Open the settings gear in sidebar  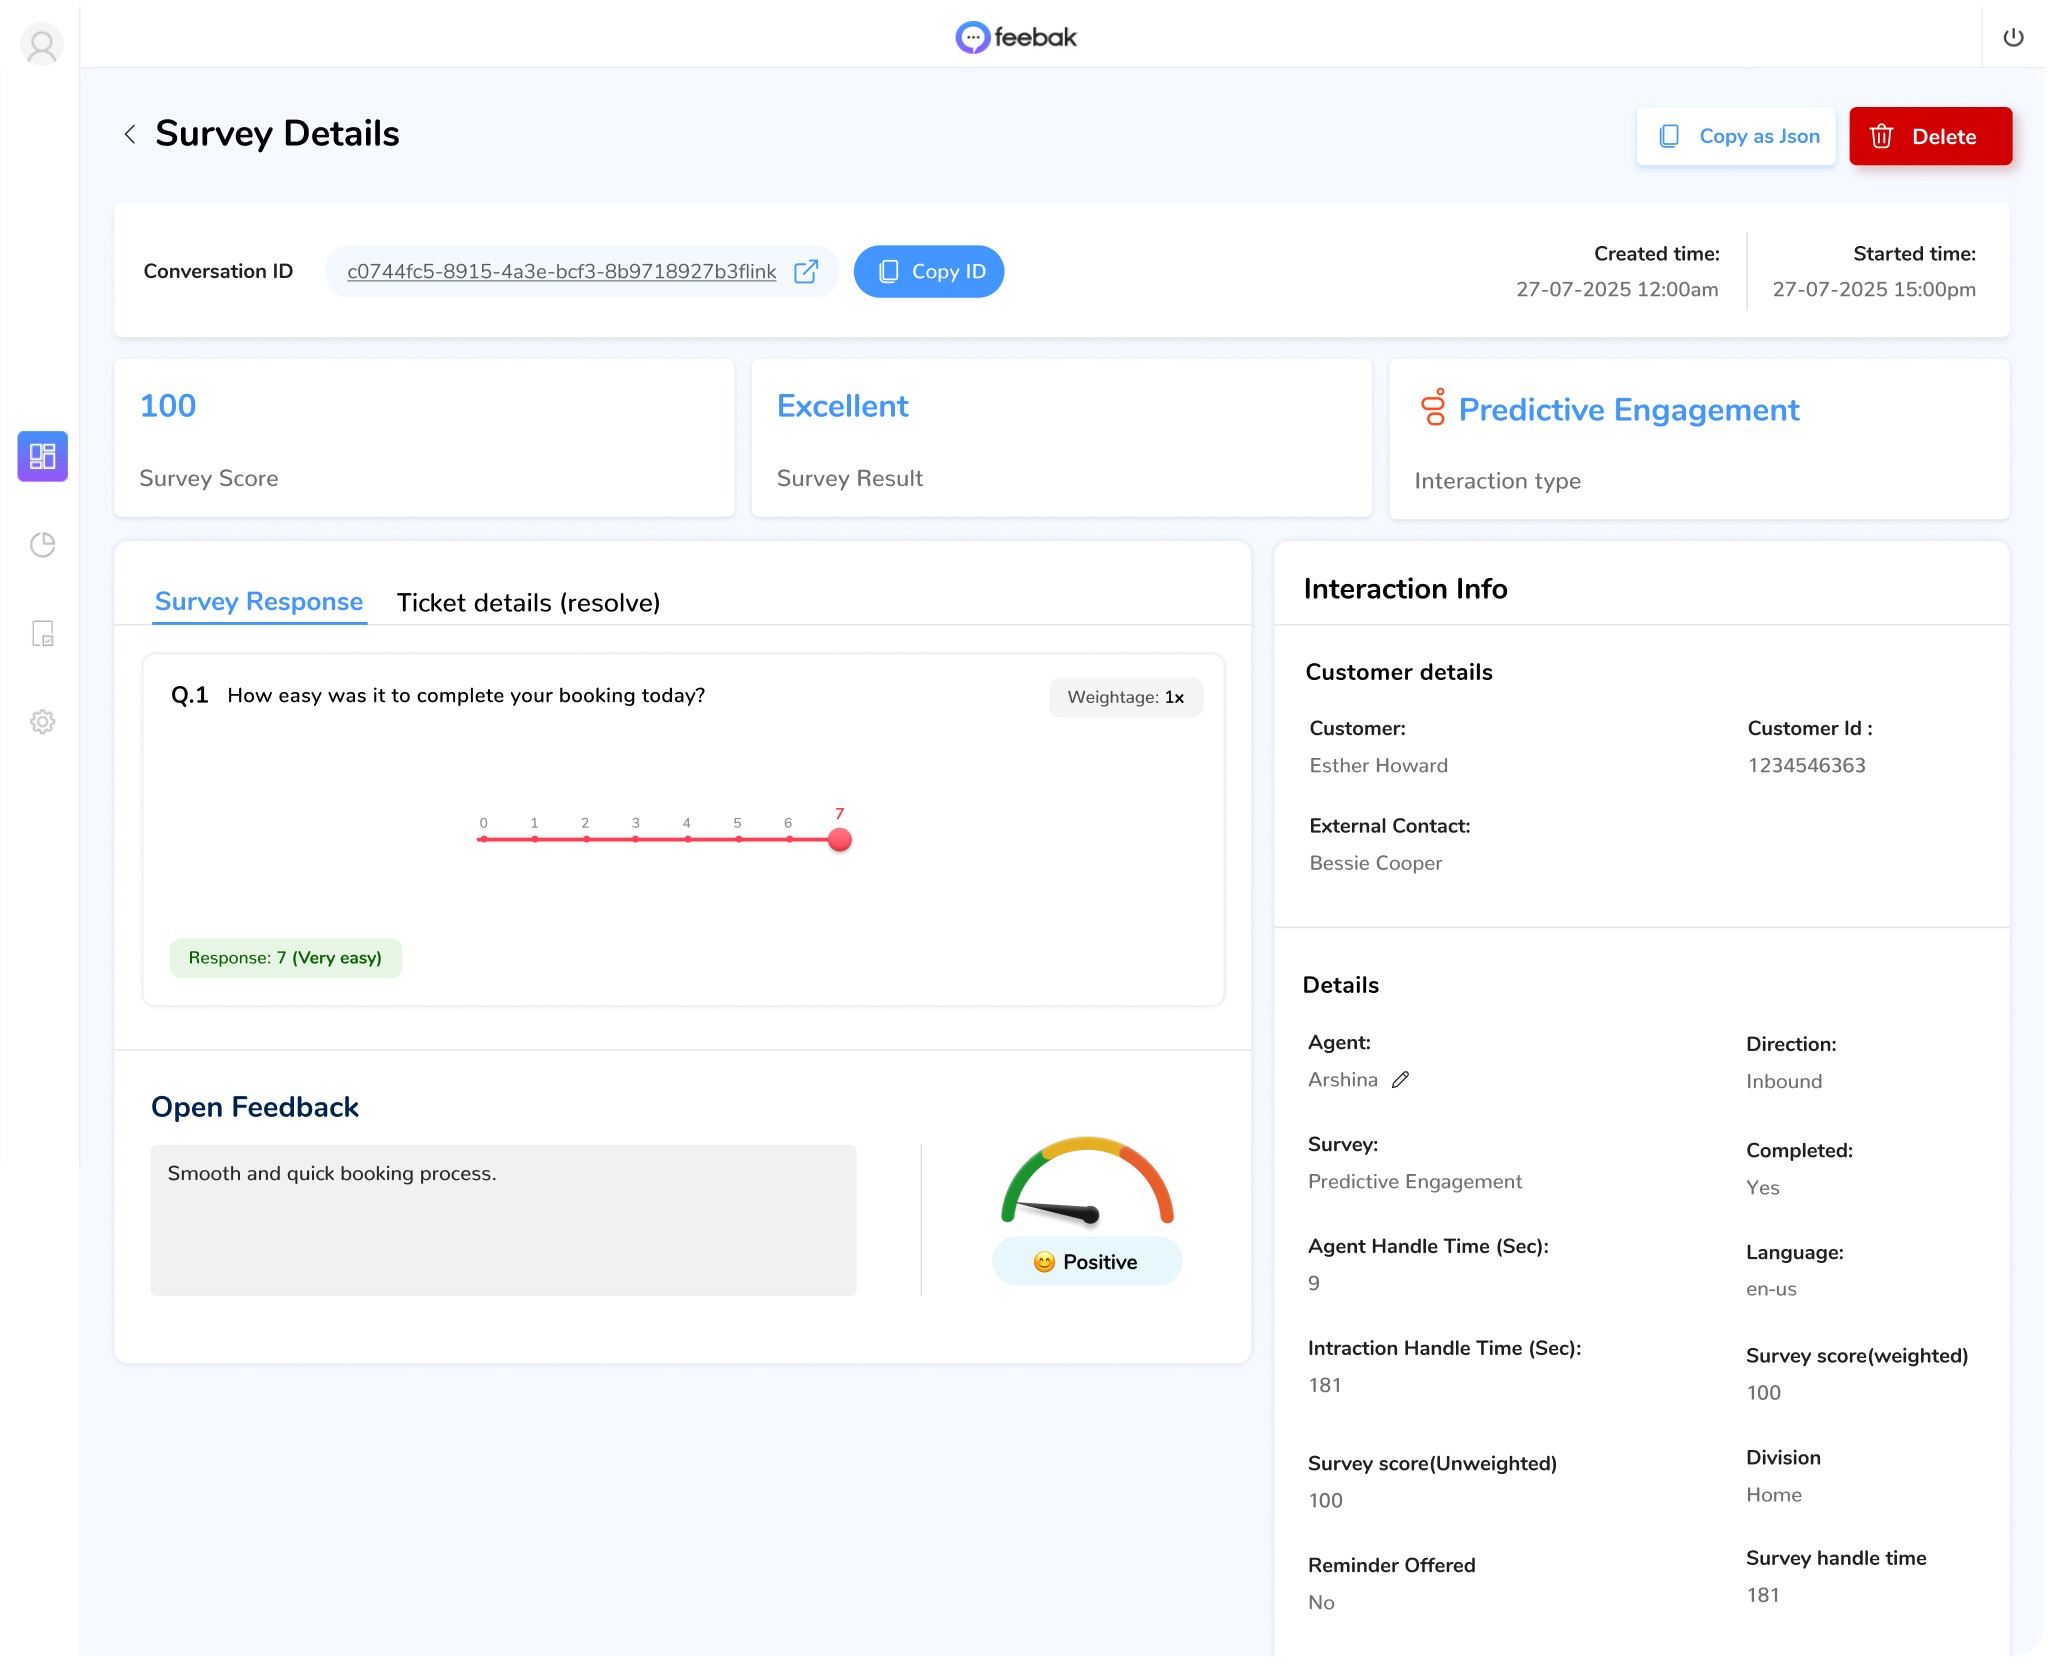42,721
